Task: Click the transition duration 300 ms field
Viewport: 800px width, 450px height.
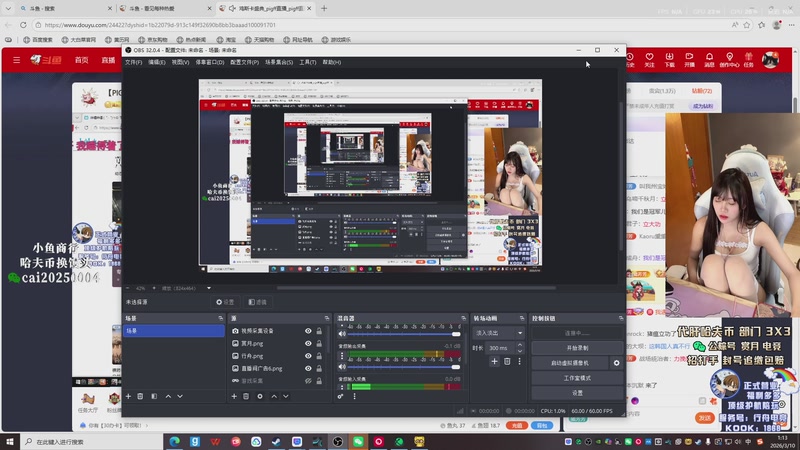Action: [x=500, y=348]
